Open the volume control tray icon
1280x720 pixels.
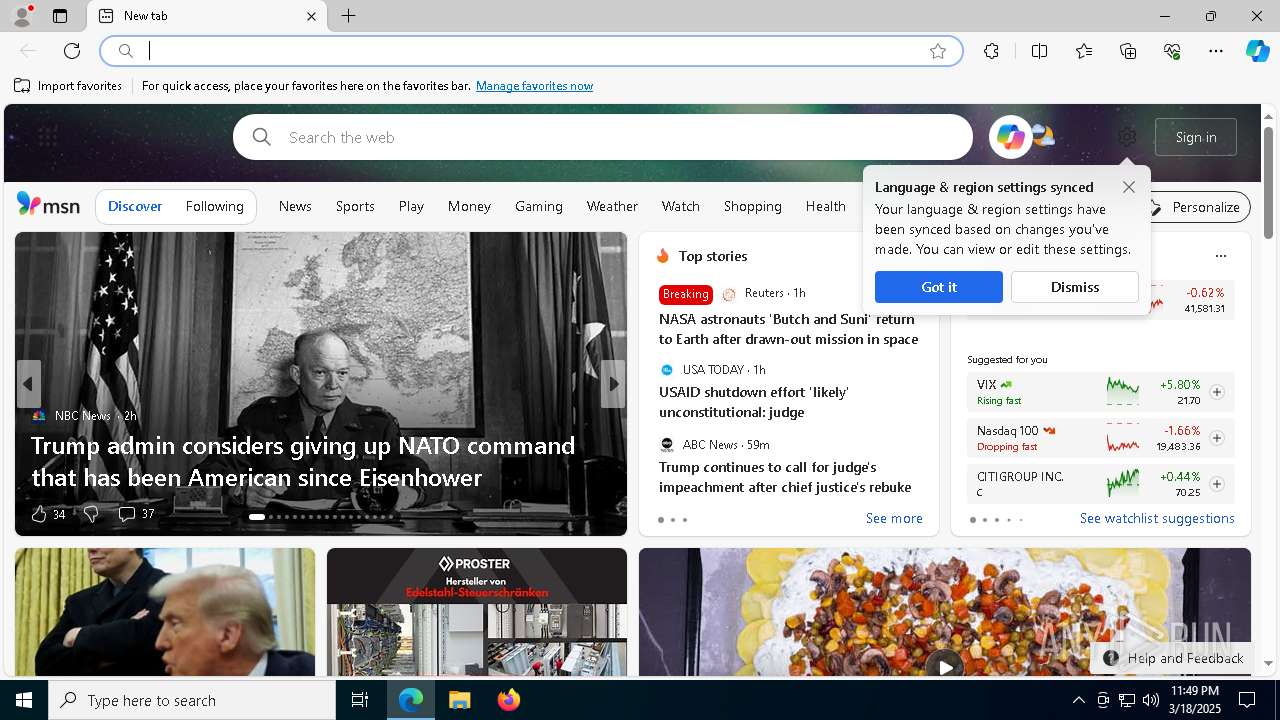coord(1151,700)
